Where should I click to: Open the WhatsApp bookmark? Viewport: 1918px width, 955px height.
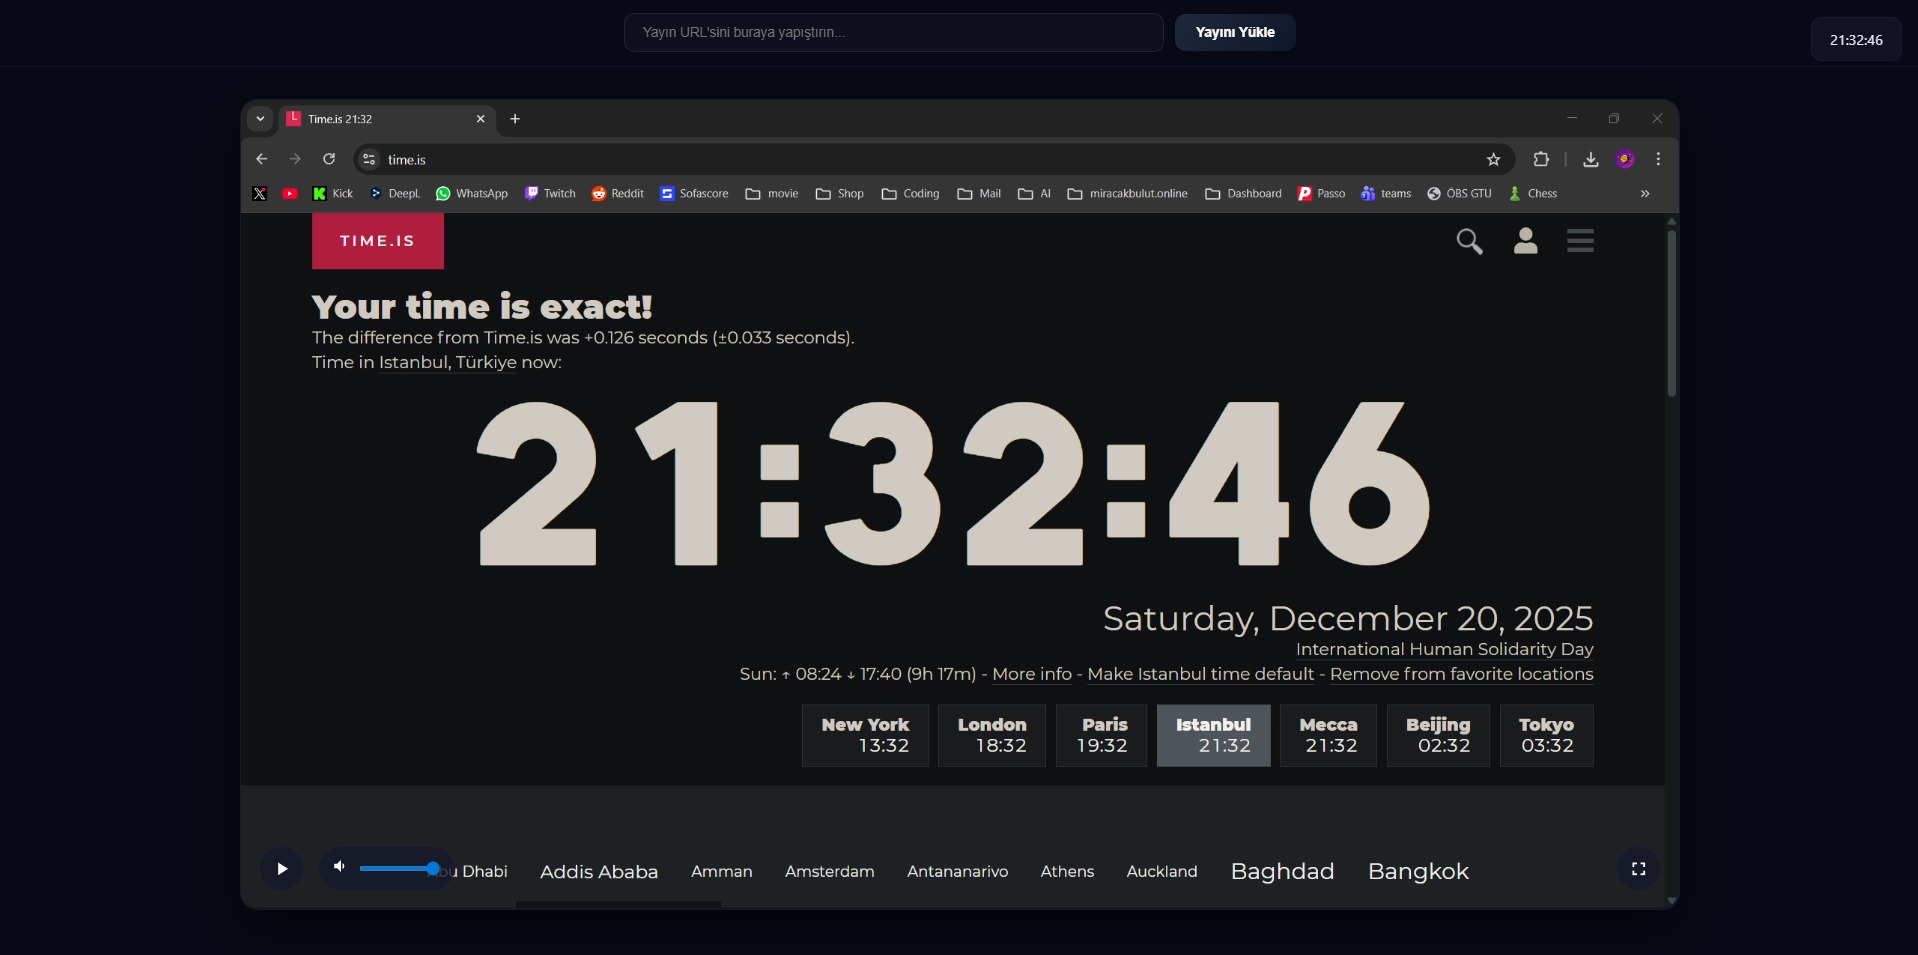coord(472,194)
